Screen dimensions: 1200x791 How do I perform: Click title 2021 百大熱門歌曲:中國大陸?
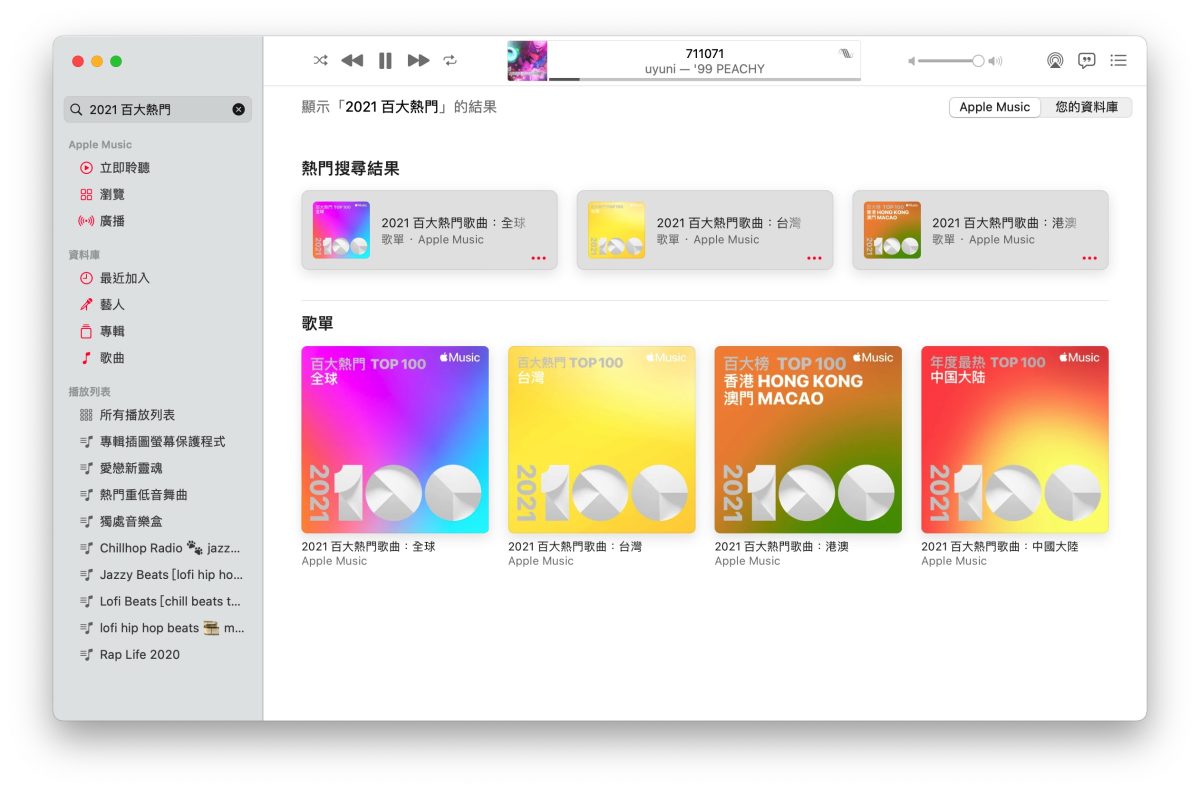click(1000, 547)
